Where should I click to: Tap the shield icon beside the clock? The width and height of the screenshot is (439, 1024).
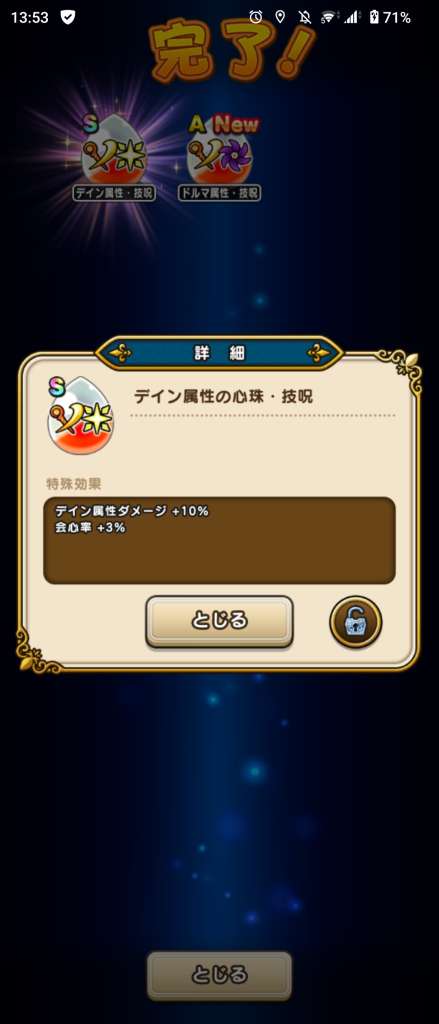pos(67,18)
